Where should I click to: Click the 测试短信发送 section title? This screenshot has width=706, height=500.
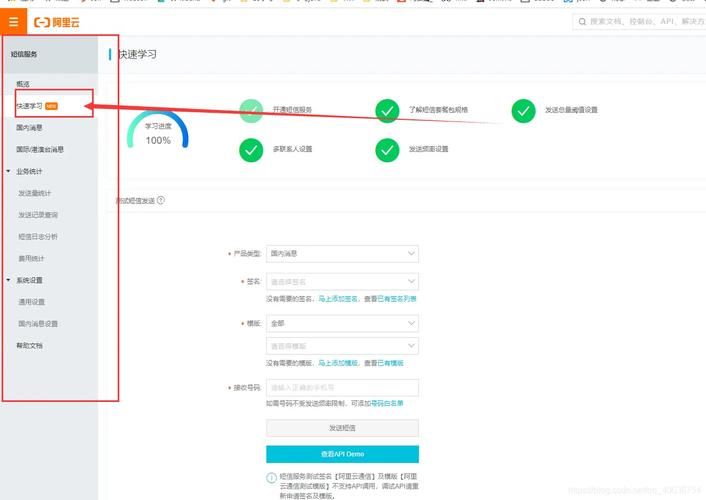click(x=136, y=200)
